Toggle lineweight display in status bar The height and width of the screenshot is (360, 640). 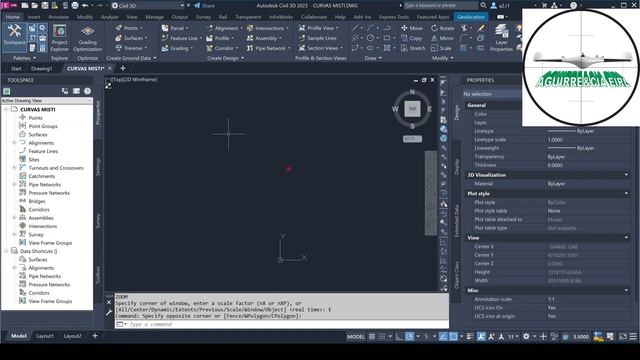point(470,336)
